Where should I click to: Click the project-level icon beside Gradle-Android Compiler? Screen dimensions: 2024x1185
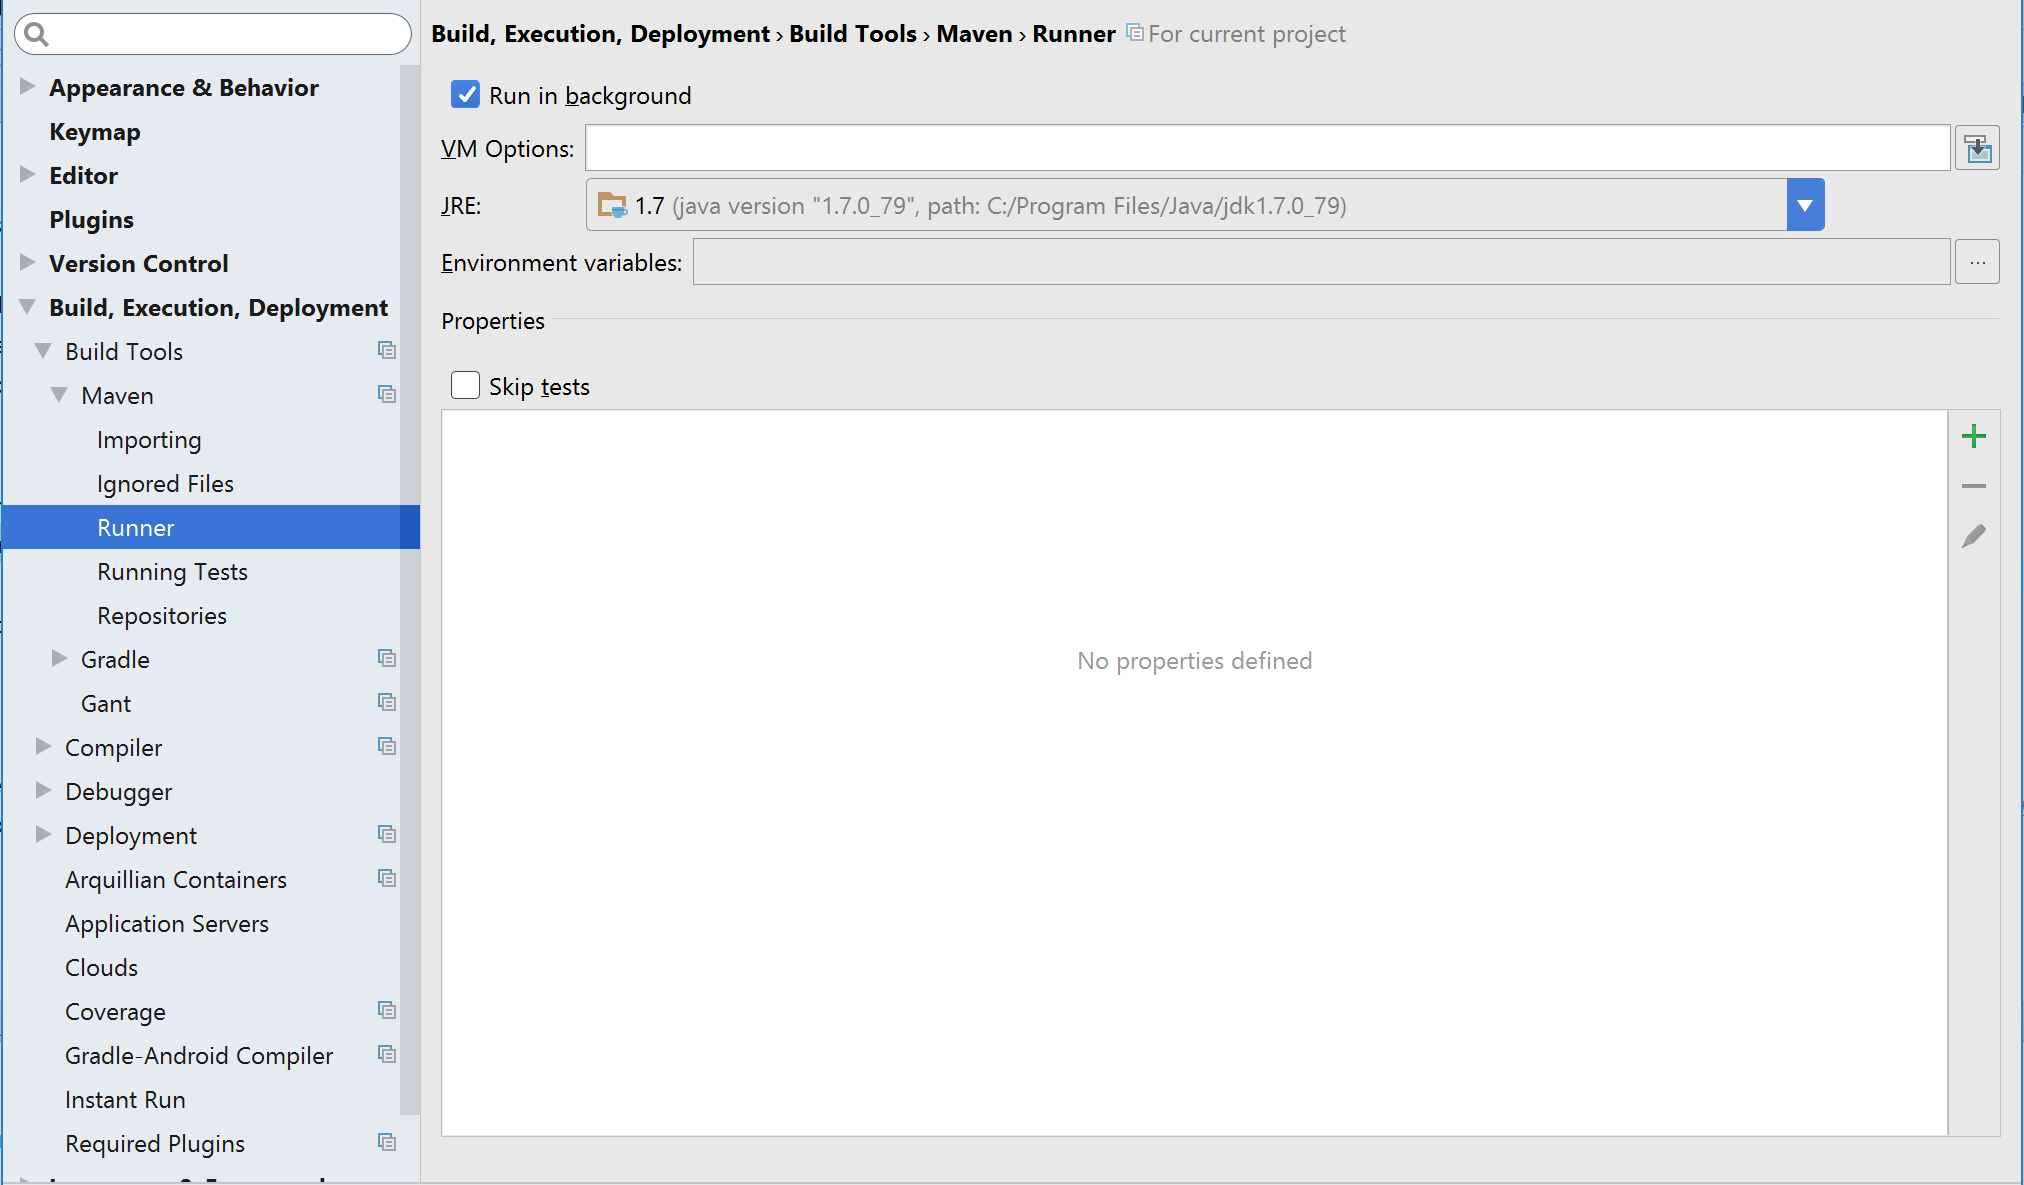(x=387, y=1054)
